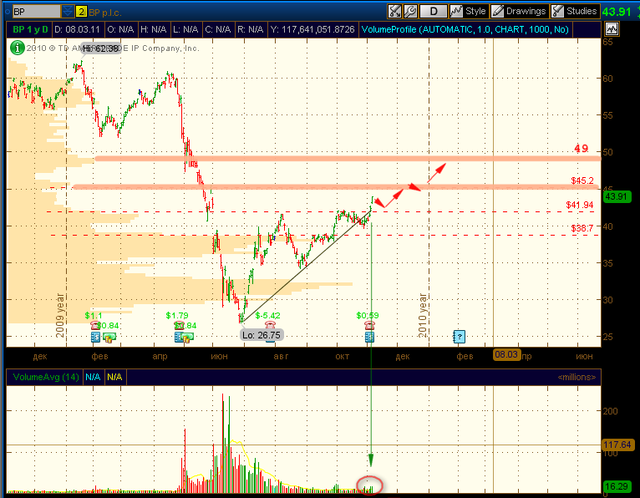The width and height of the screenshot is (640, 498).
Task: Click the 117.64 volume axis marker
Action: (x=618, y=445)
